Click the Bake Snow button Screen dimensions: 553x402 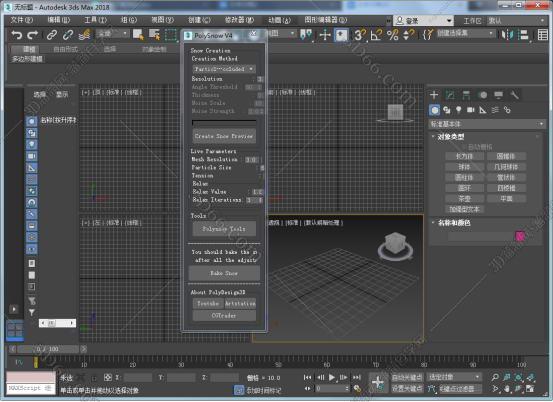(x=224, y=273)
